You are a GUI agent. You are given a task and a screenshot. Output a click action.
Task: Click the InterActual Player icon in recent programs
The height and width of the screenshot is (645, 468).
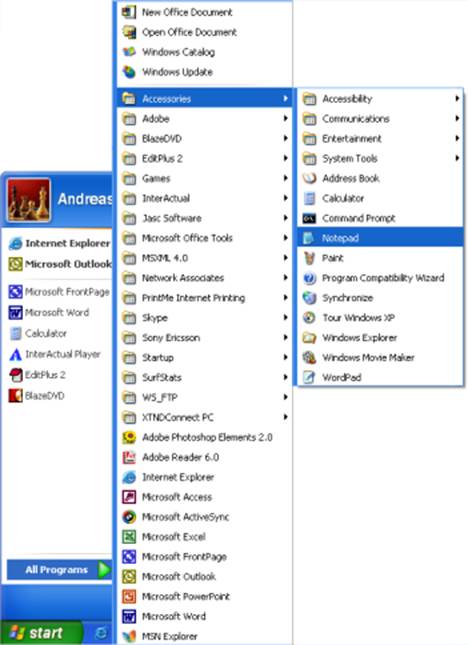tap(16, 354)
